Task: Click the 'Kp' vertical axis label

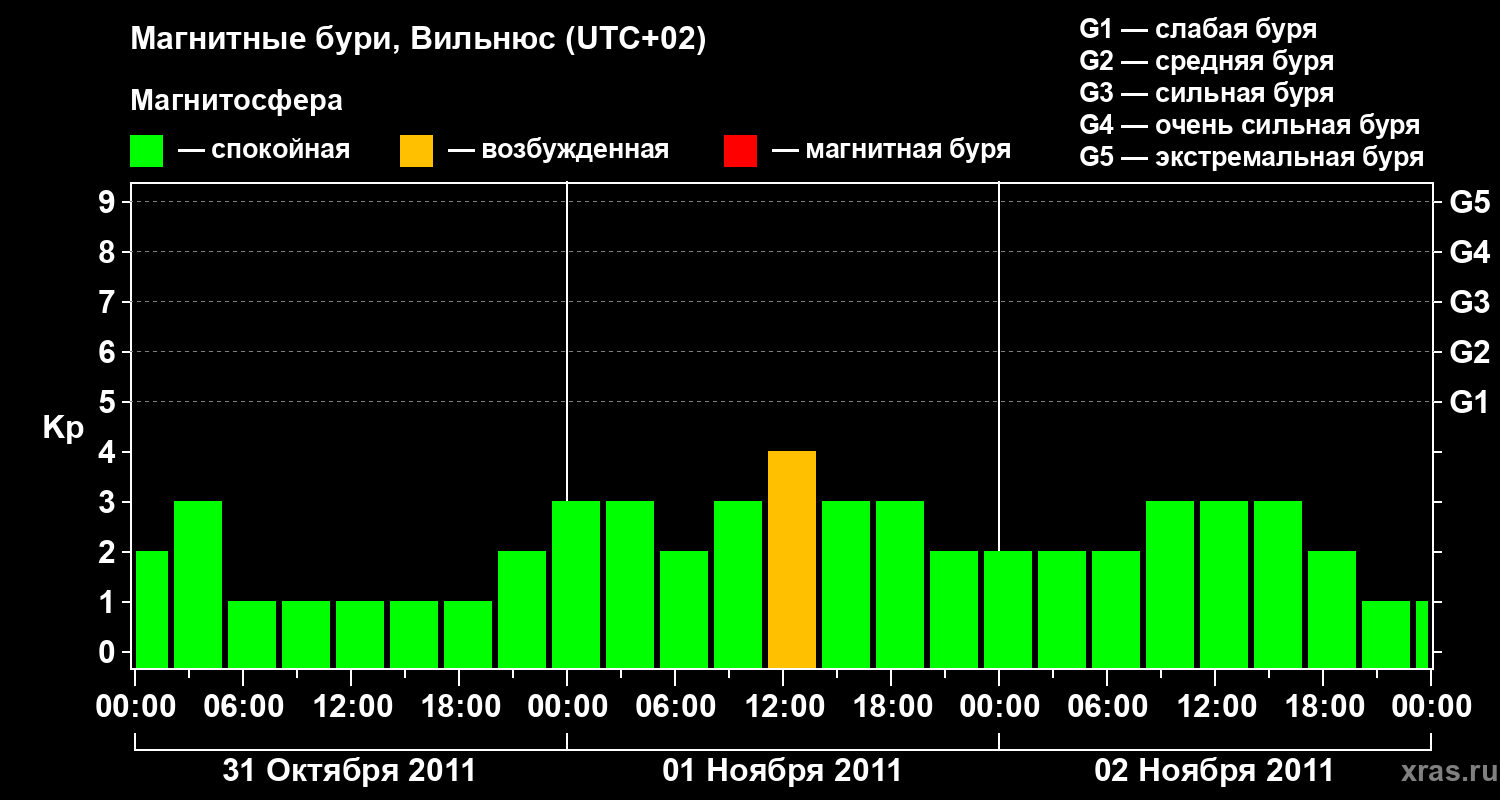Action: [x=63, y=429]
